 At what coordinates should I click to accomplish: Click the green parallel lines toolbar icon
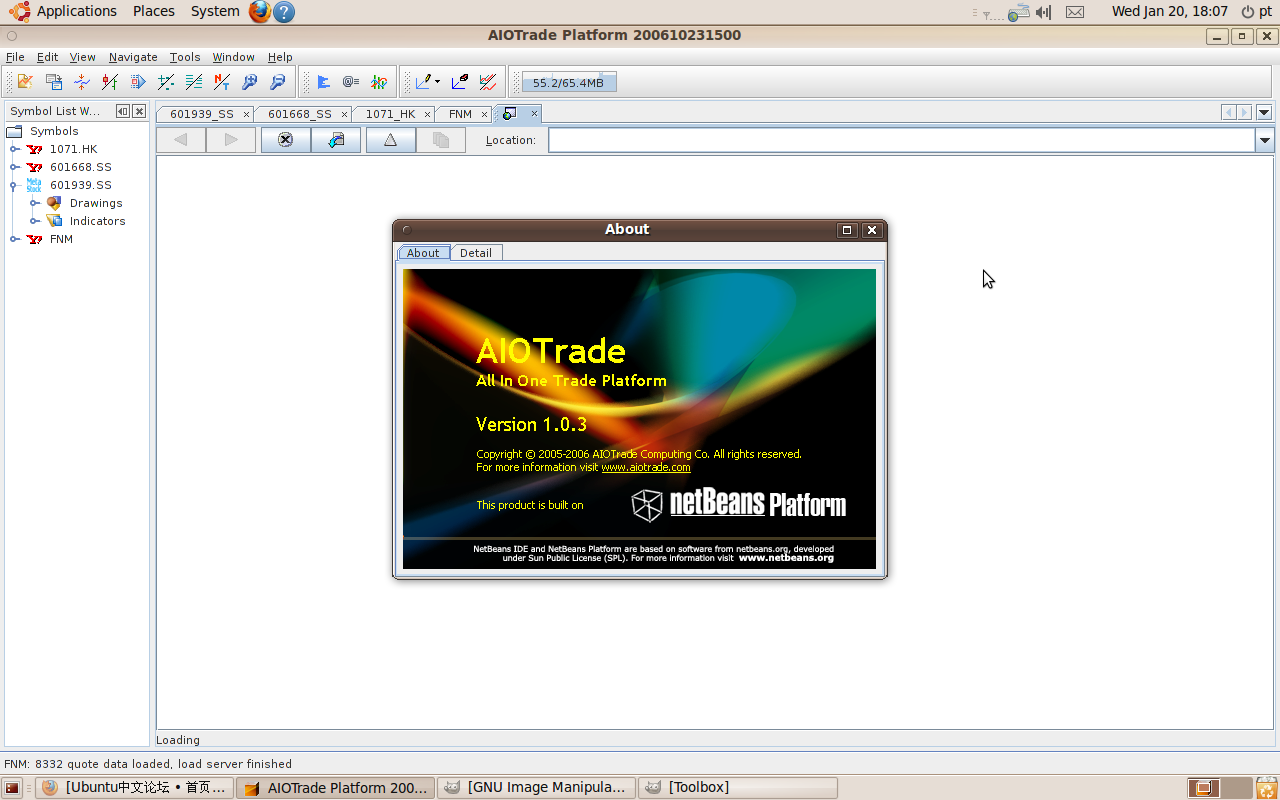[194, 82]
